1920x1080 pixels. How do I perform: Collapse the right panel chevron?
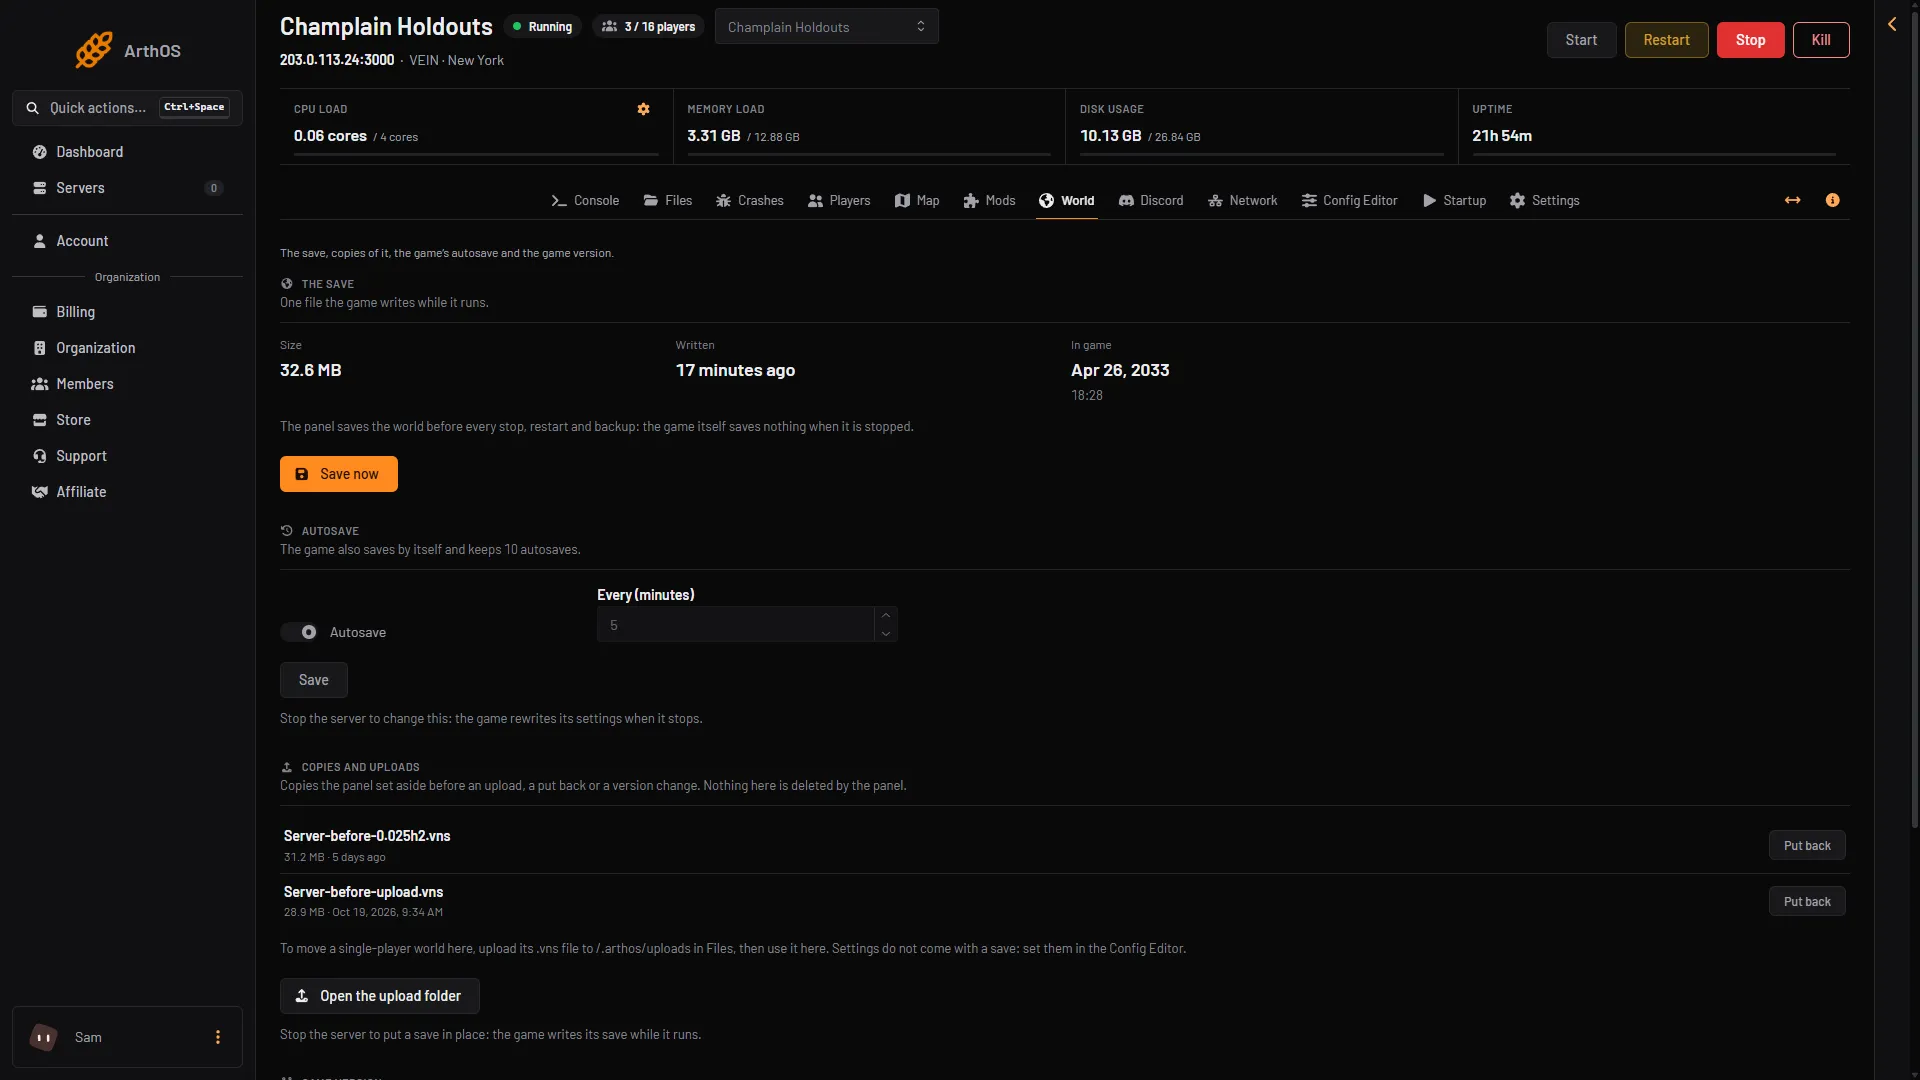[1892, 24]
